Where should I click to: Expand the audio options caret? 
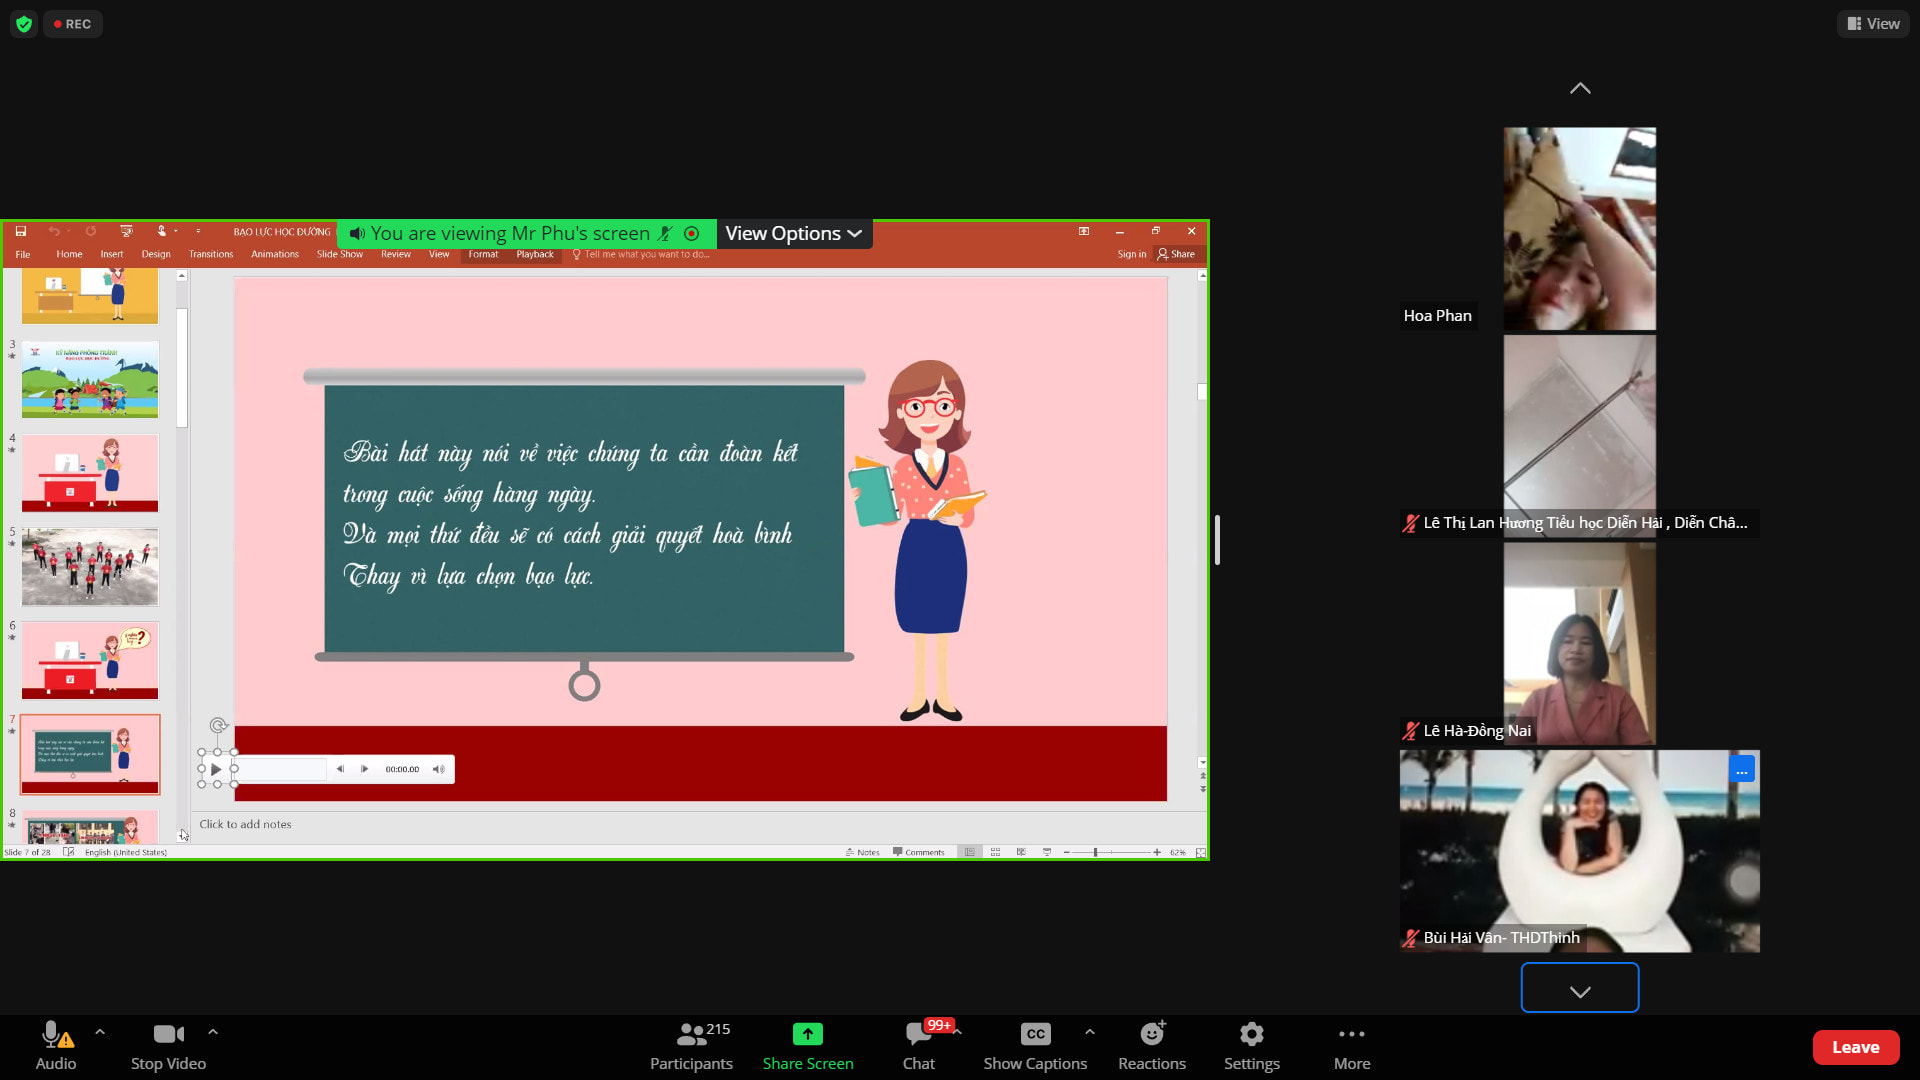[x=100, y=1032]
